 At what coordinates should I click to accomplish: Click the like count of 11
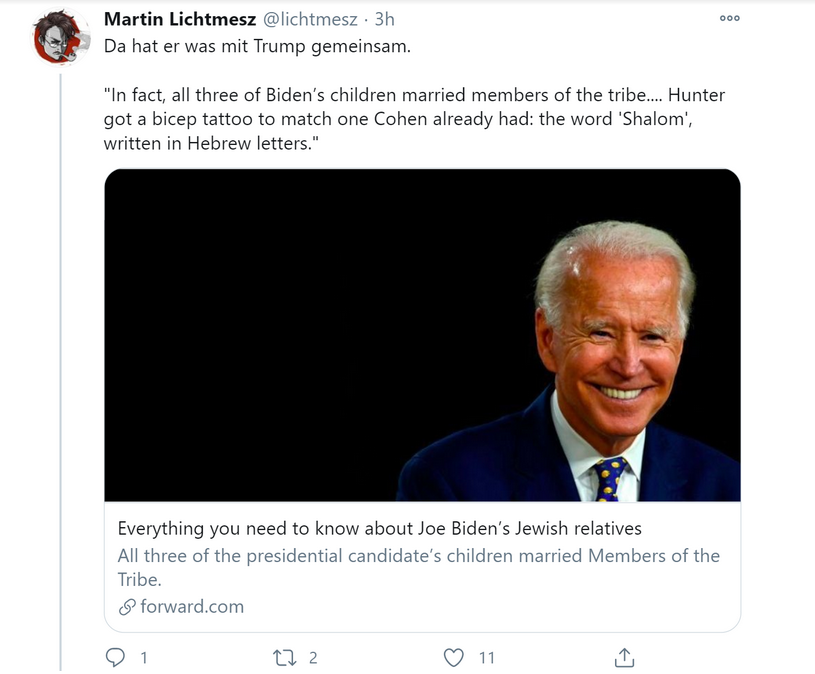coord(487,657)
